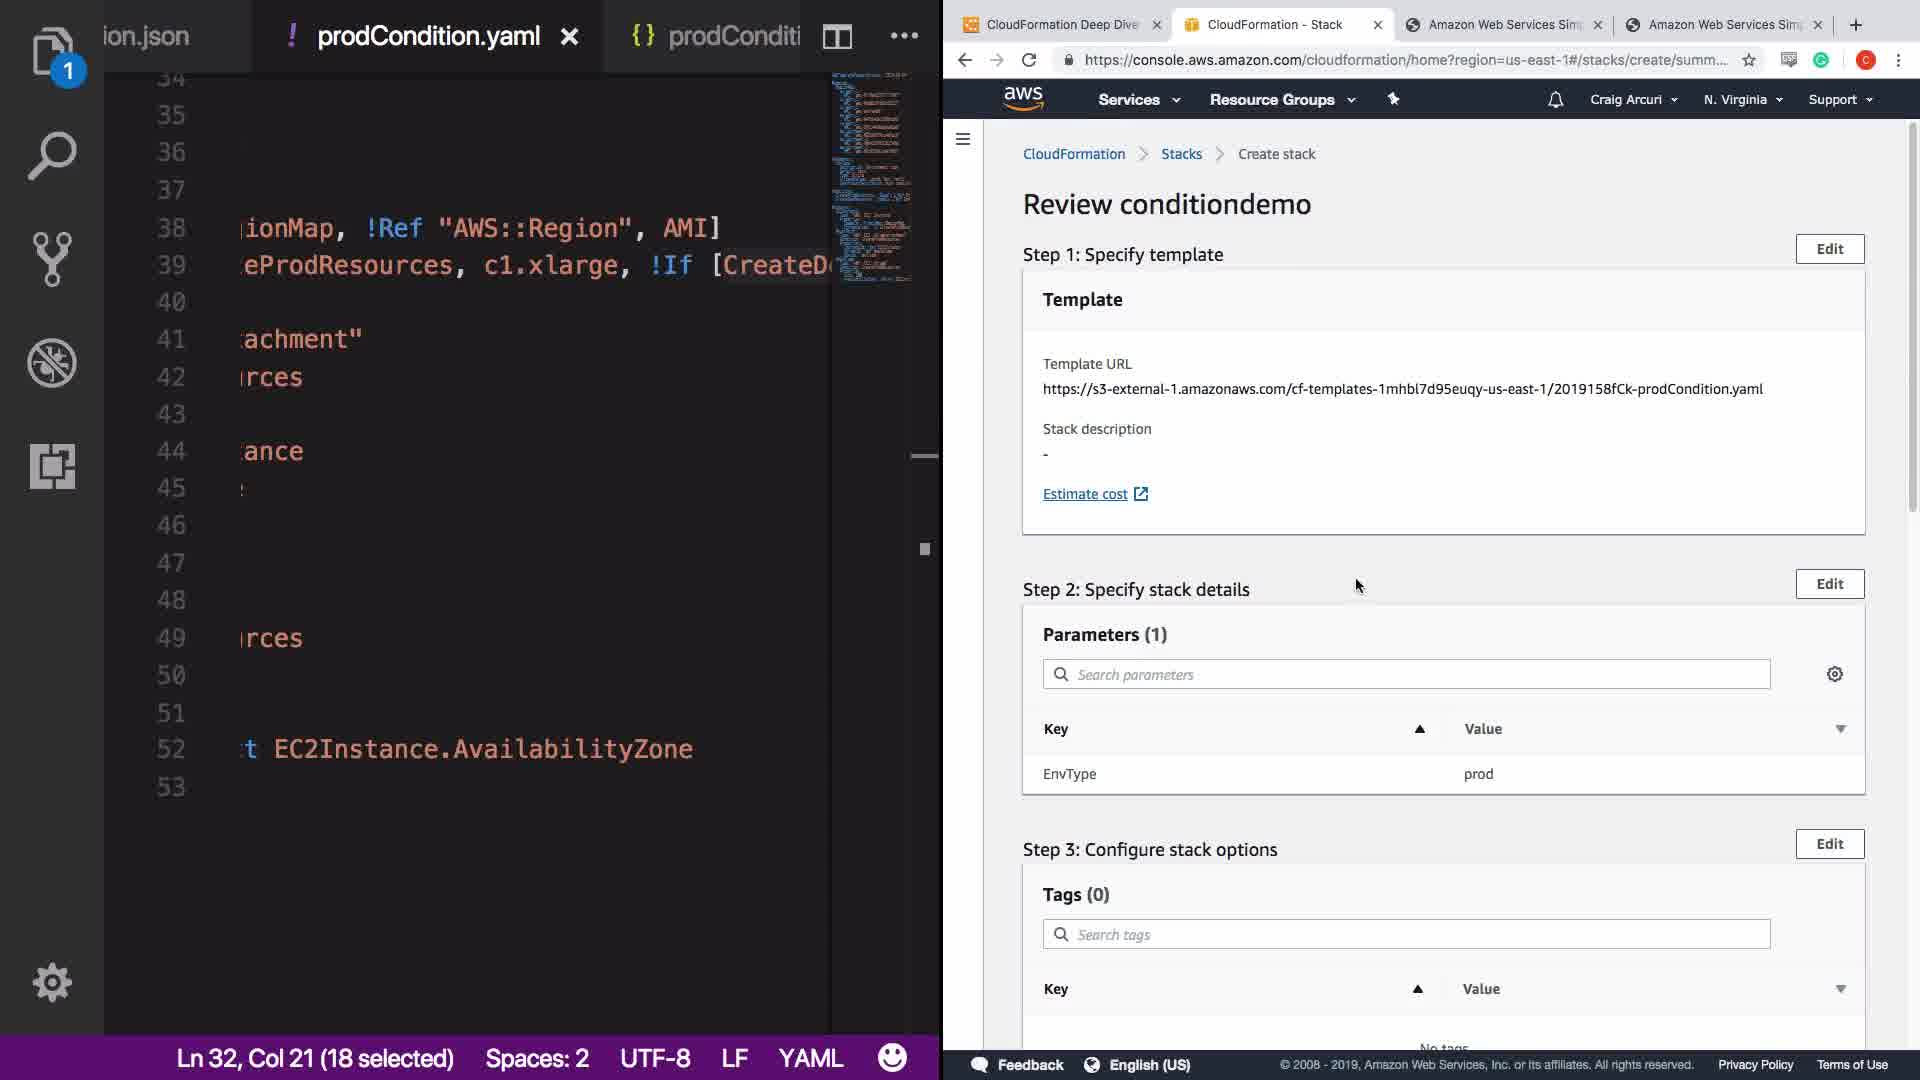
Task: Click the Manage gear icon
Action: pos(52,983)
